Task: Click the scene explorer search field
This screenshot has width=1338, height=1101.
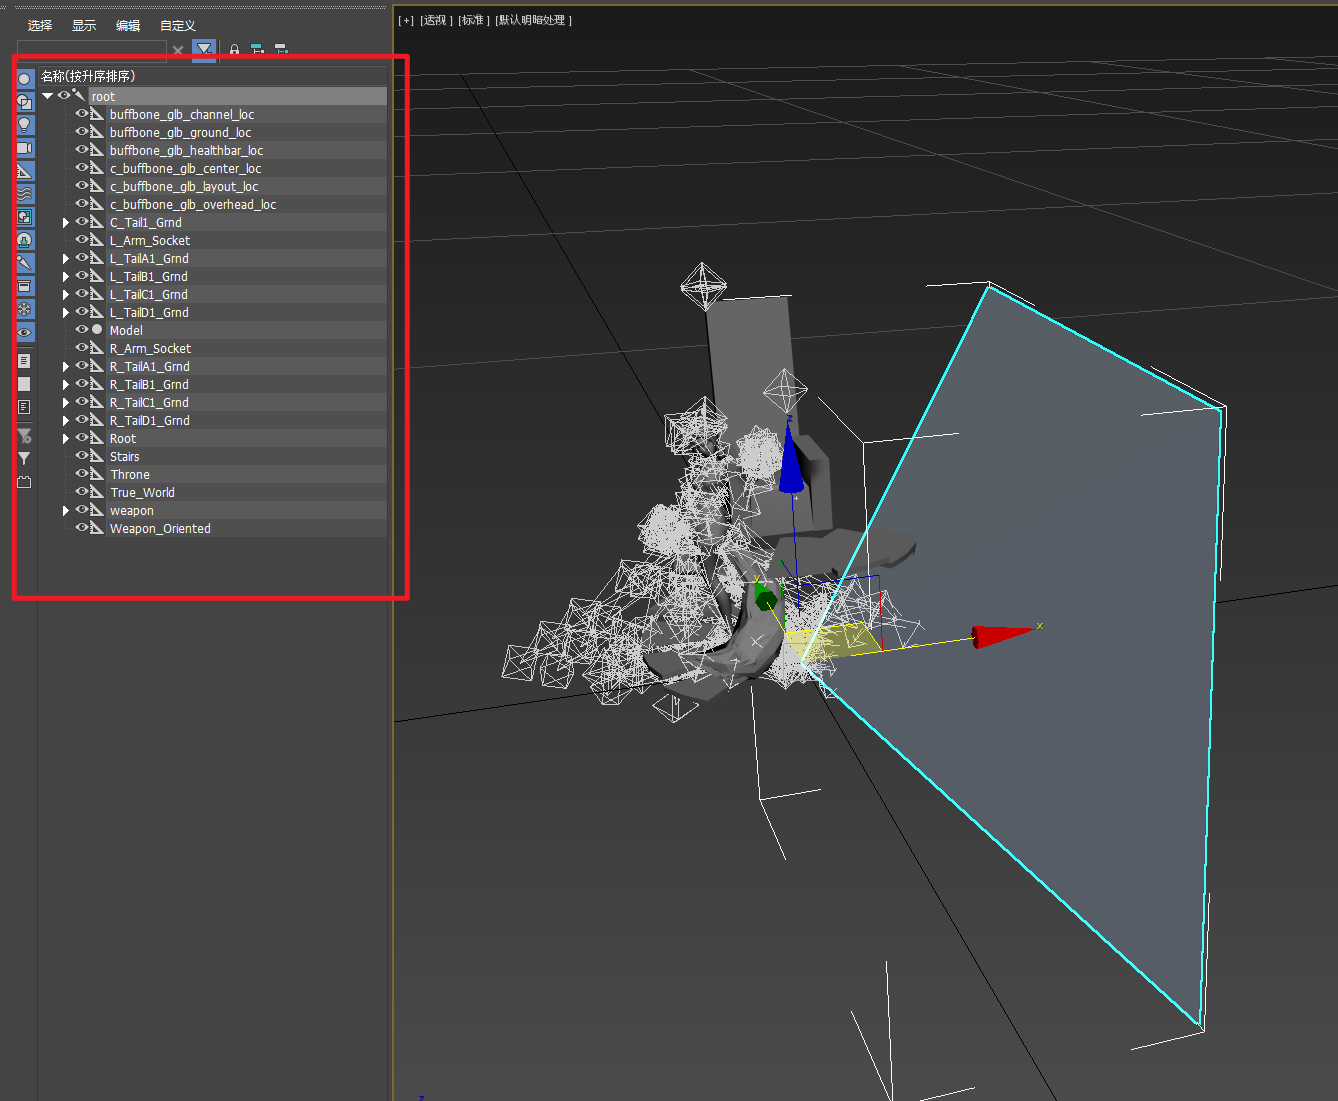Action: tap(92, 50)
